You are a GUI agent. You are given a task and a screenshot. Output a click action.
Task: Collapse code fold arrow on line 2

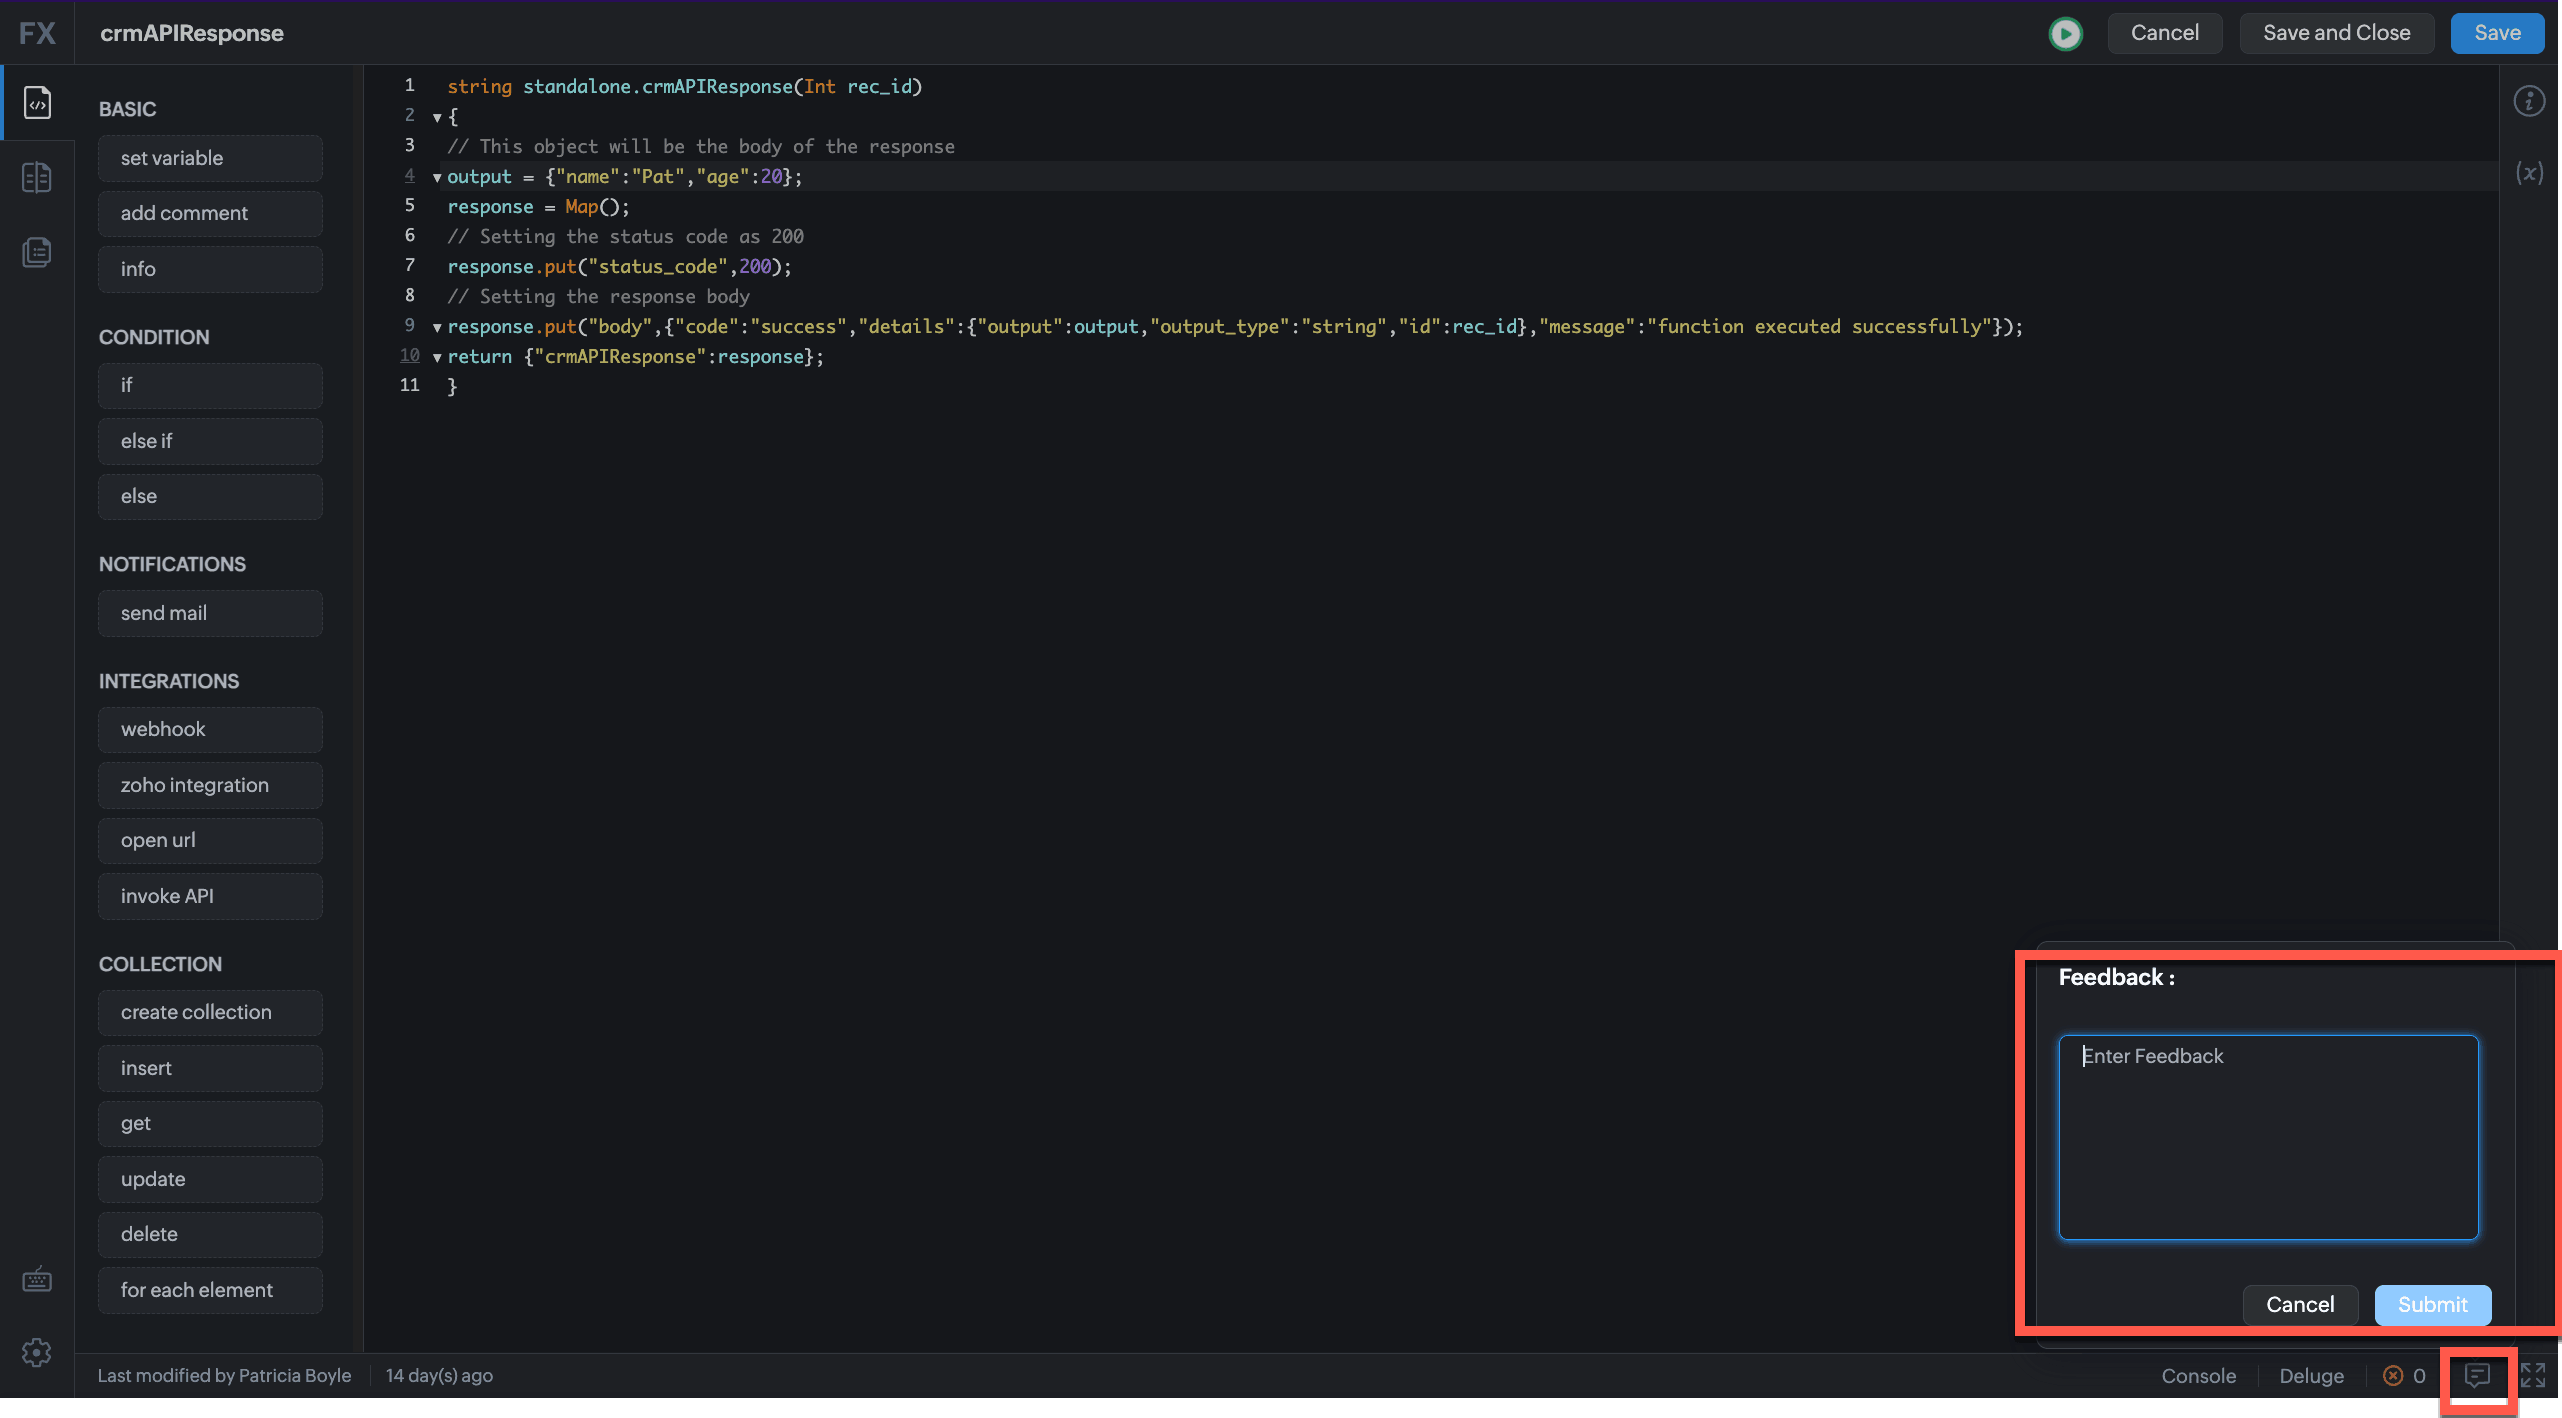click(x=437, y=118)
